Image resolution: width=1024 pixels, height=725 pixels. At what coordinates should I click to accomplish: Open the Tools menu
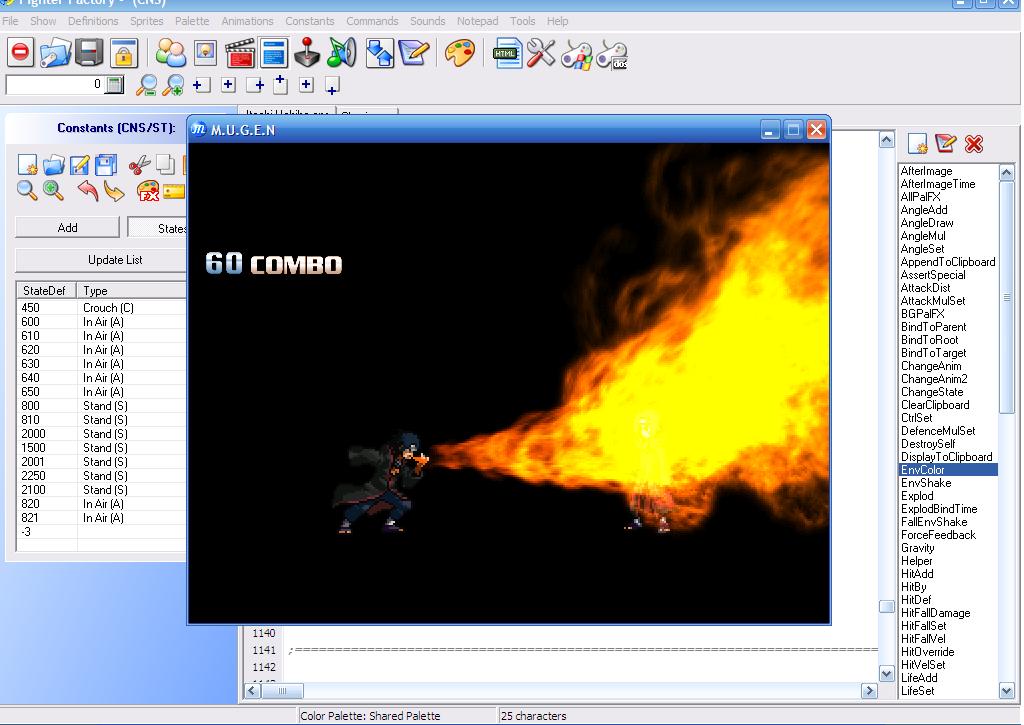coord(522,21)
